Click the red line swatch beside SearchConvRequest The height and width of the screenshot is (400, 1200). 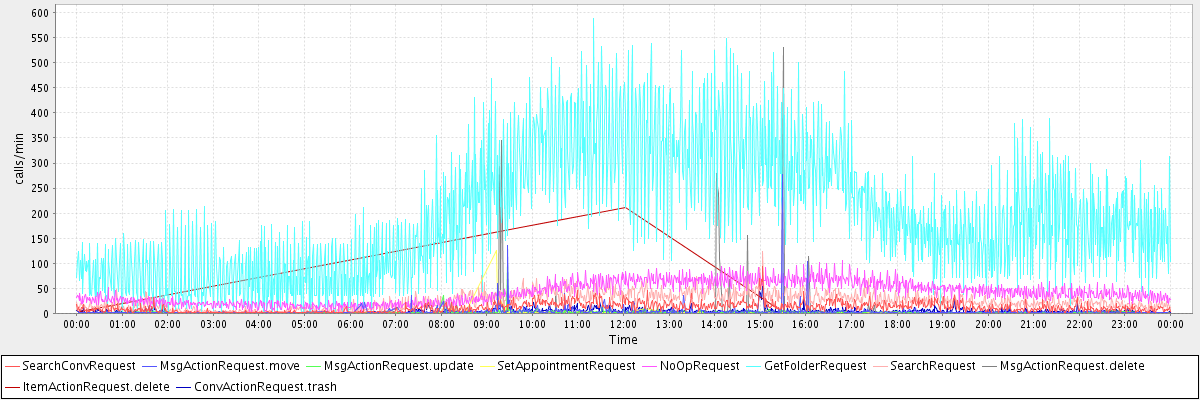(x=13, y=366)
